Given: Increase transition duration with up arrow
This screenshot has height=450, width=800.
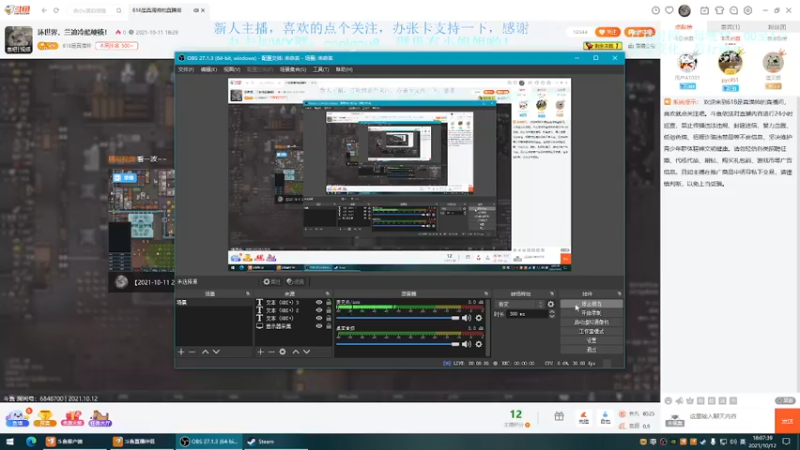Looking at the screenshot, I should tap(552, 312).
